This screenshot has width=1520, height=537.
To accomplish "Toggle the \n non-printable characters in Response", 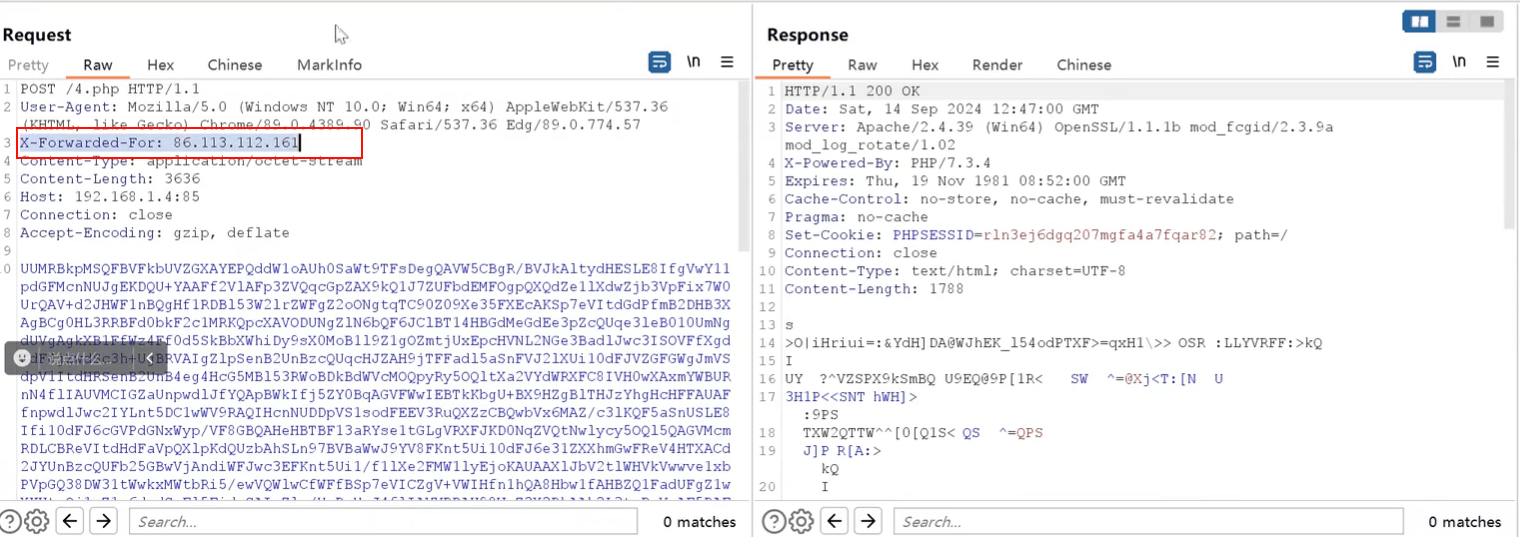I will (x=1459, y=62).
